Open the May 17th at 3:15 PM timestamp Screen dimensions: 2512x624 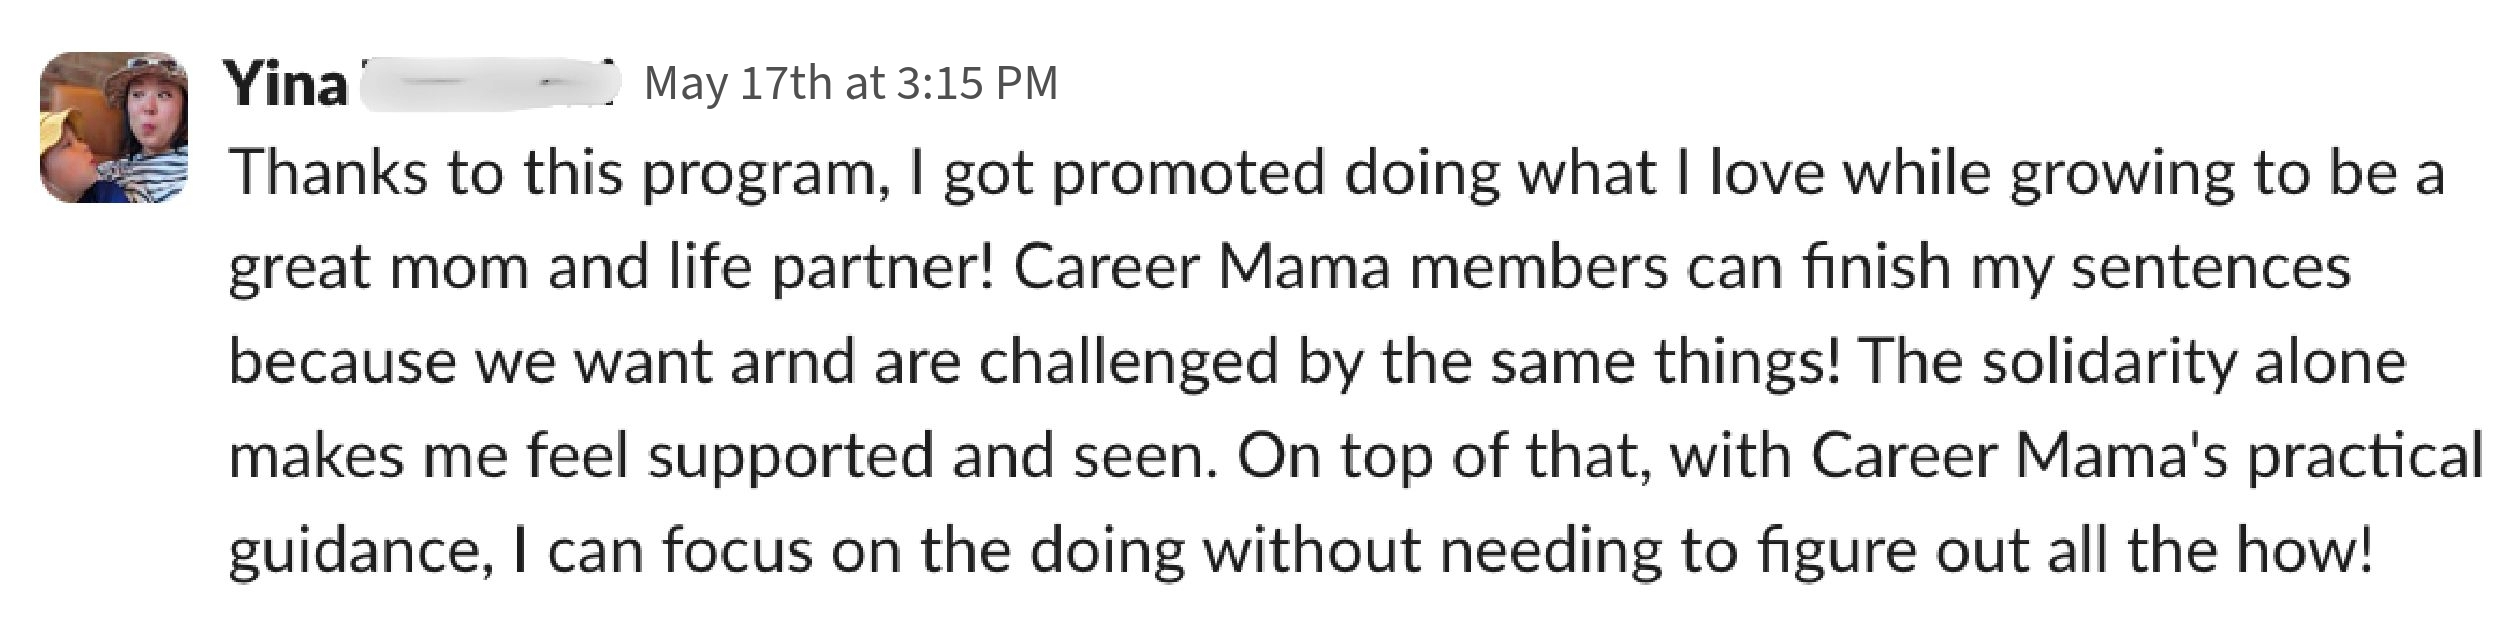tap(851, 83)
